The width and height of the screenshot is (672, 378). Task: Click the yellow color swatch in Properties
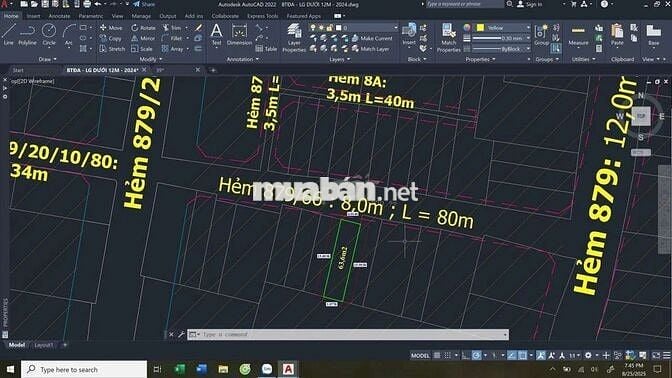(x=480, y=27)
